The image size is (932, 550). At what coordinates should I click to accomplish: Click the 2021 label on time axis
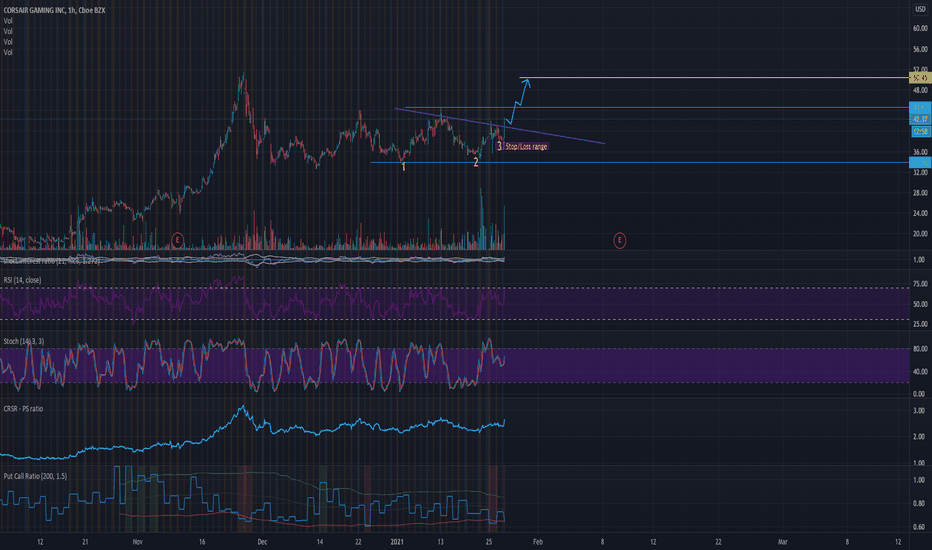click(x=397, y=542)
